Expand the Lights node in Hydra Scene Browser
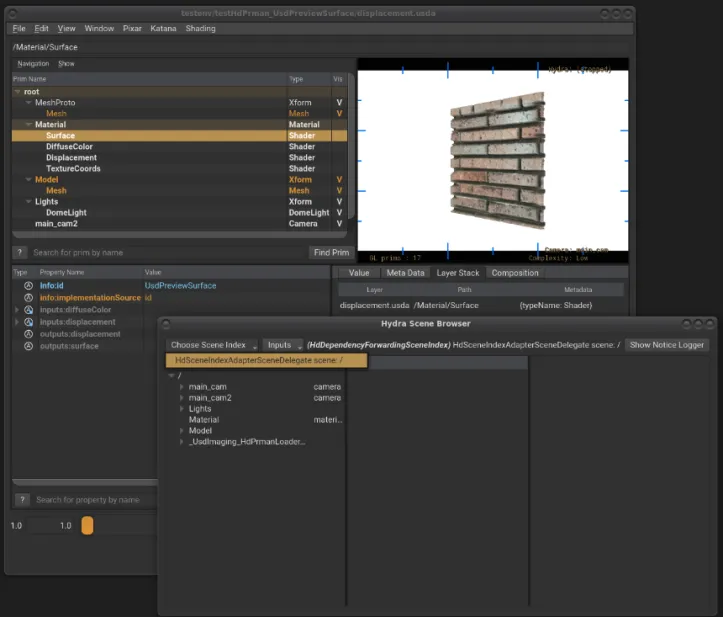Viewport: 724px width, 617px height. click(x=181, y=409)
